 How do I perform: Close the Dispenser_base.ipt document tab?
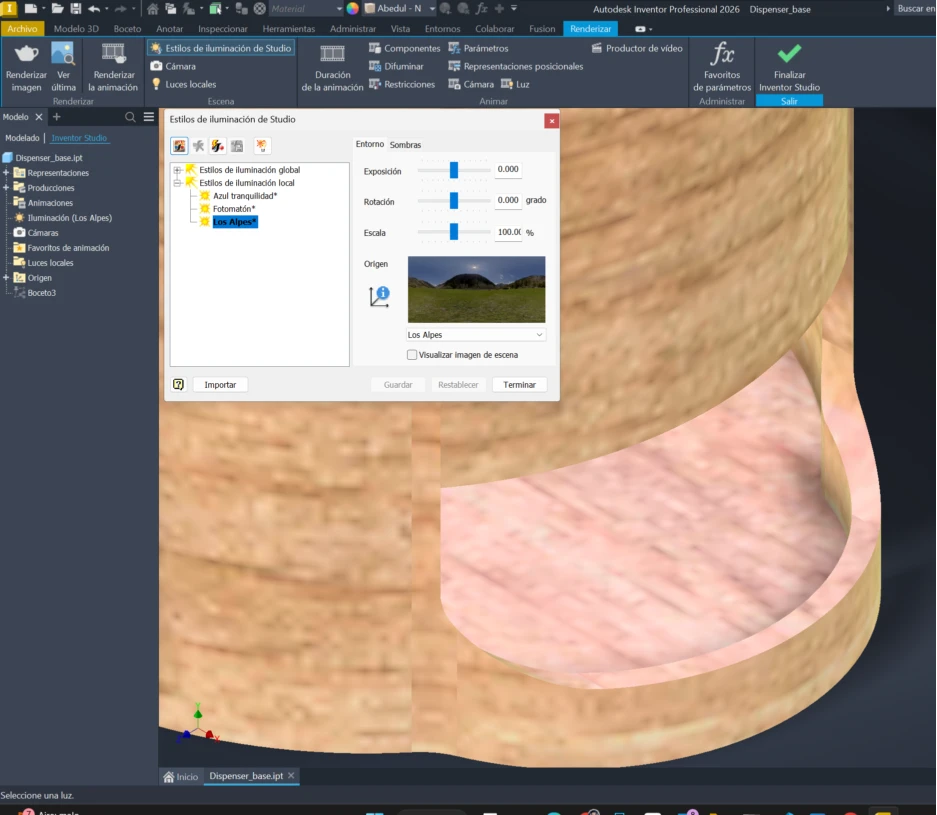tap(291, 776)
